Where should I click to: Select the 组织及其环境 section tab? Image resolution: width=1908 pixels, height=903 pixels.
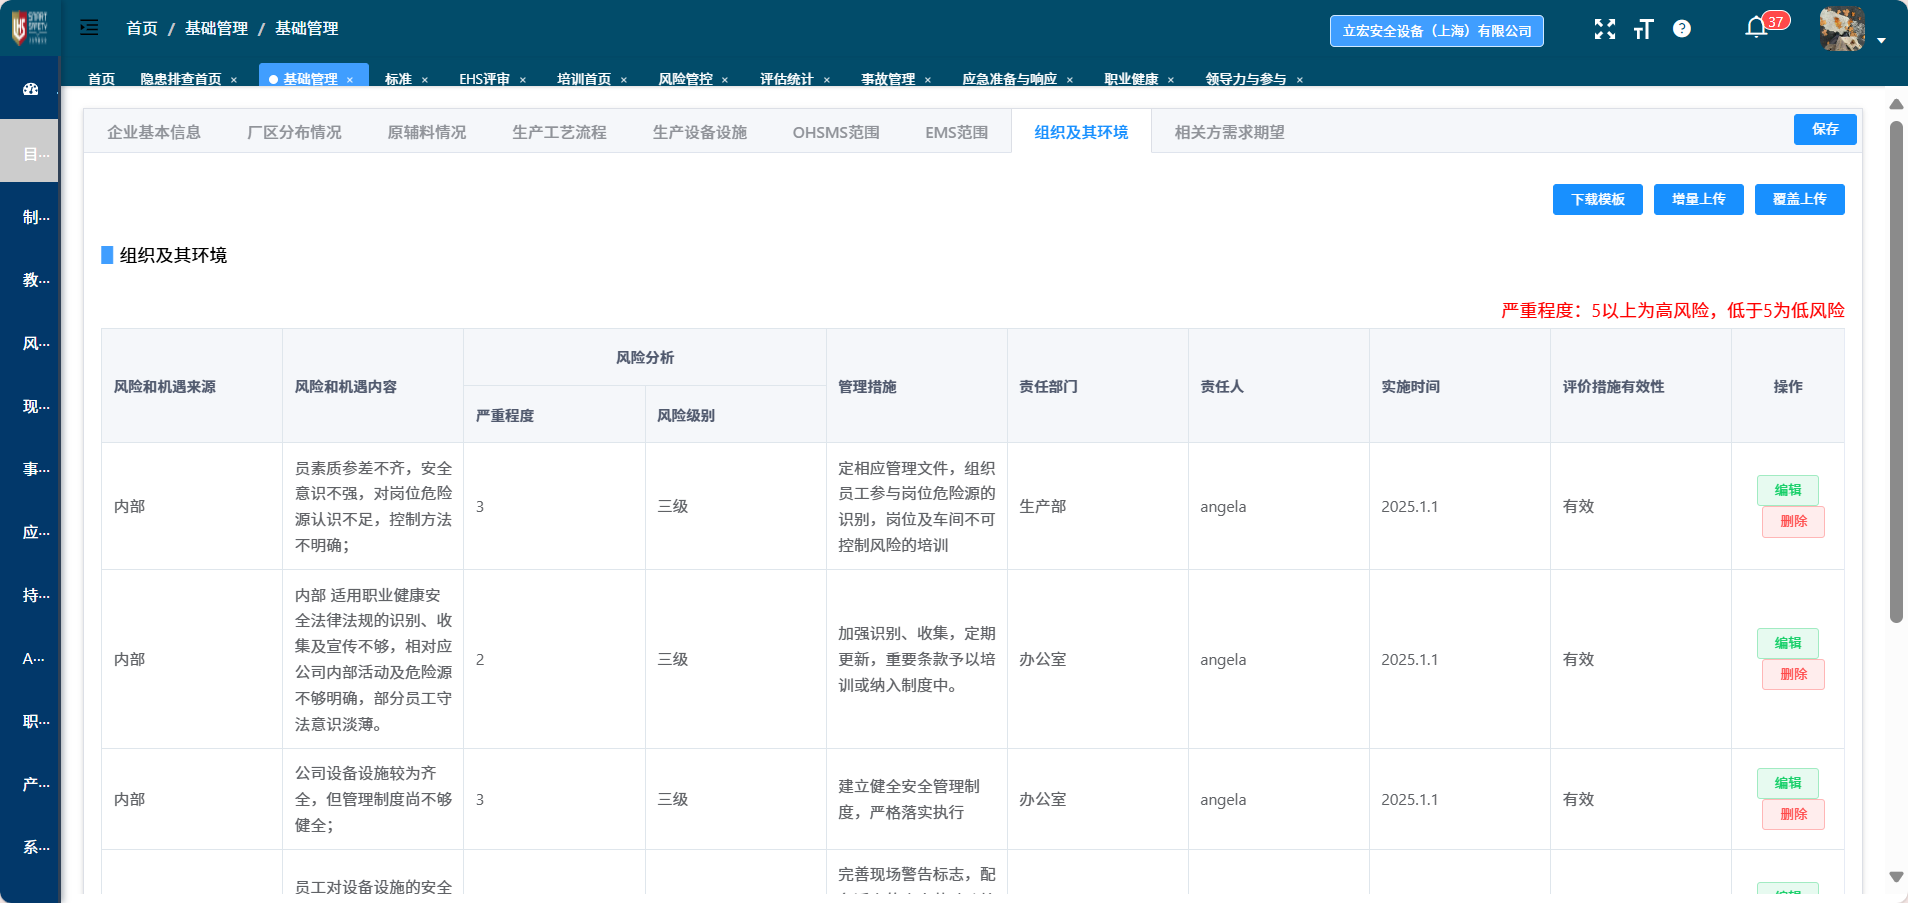pos(1081,132)
